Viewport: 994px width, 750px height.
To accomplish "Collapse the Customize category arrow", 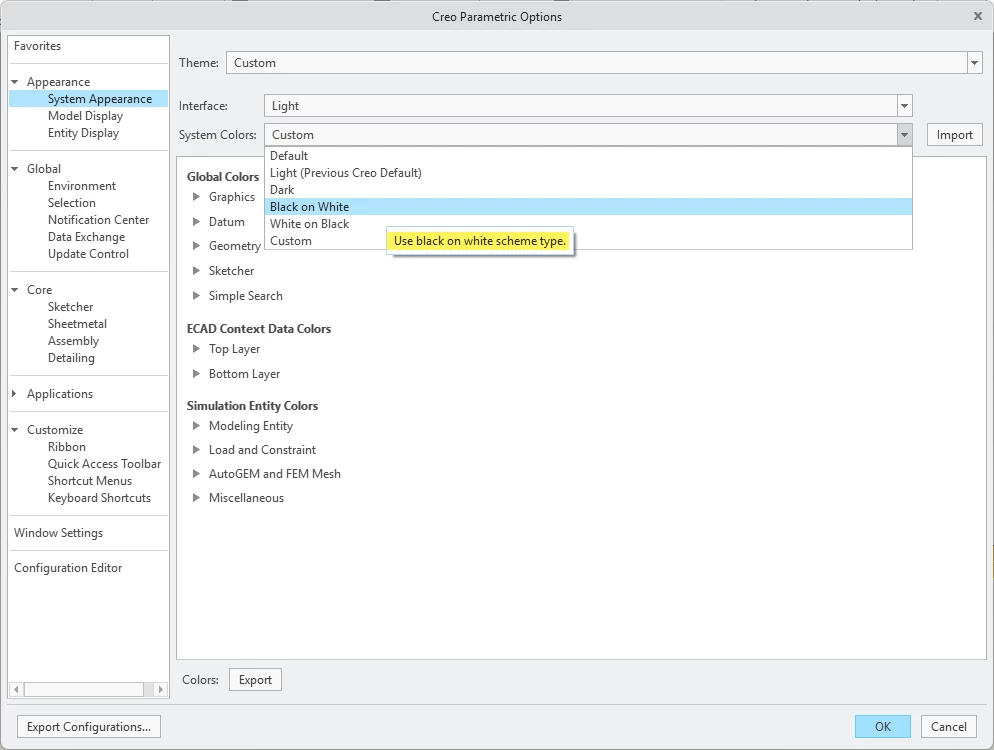I will 15,430.
